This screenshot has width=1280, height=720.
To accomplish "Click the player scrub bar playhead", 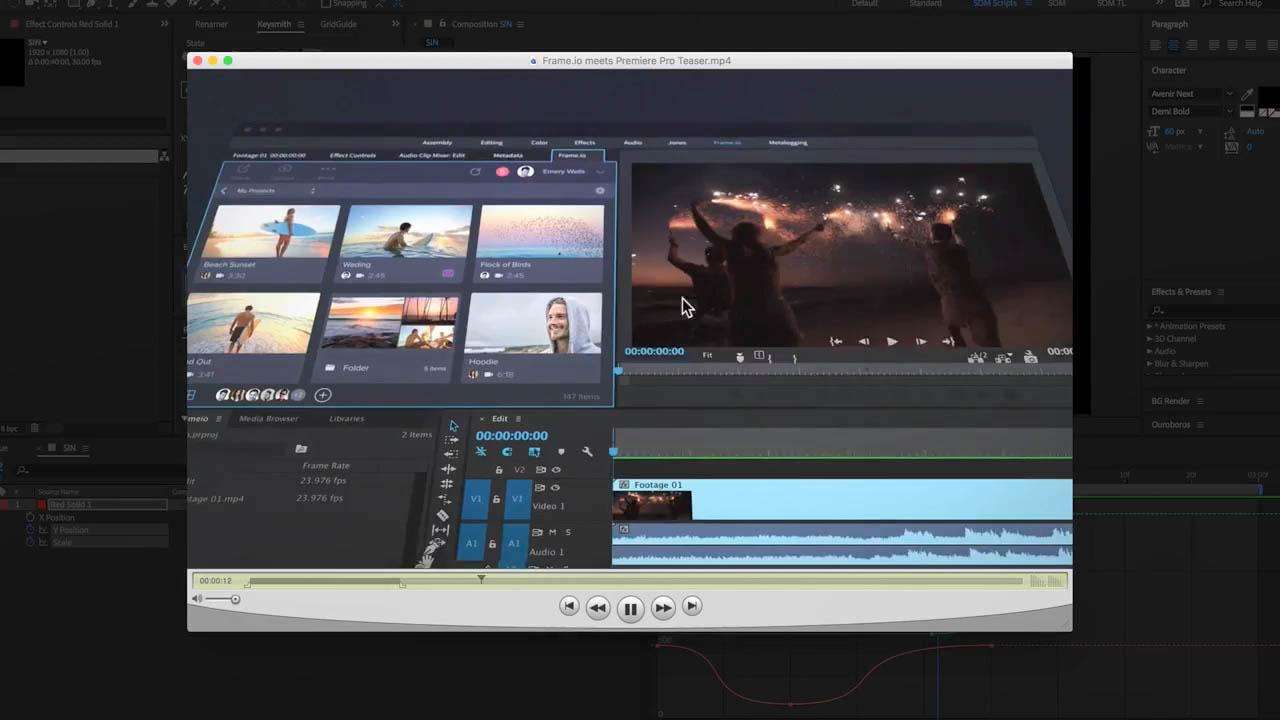I will pyautogui.click(x=481, y=578).
